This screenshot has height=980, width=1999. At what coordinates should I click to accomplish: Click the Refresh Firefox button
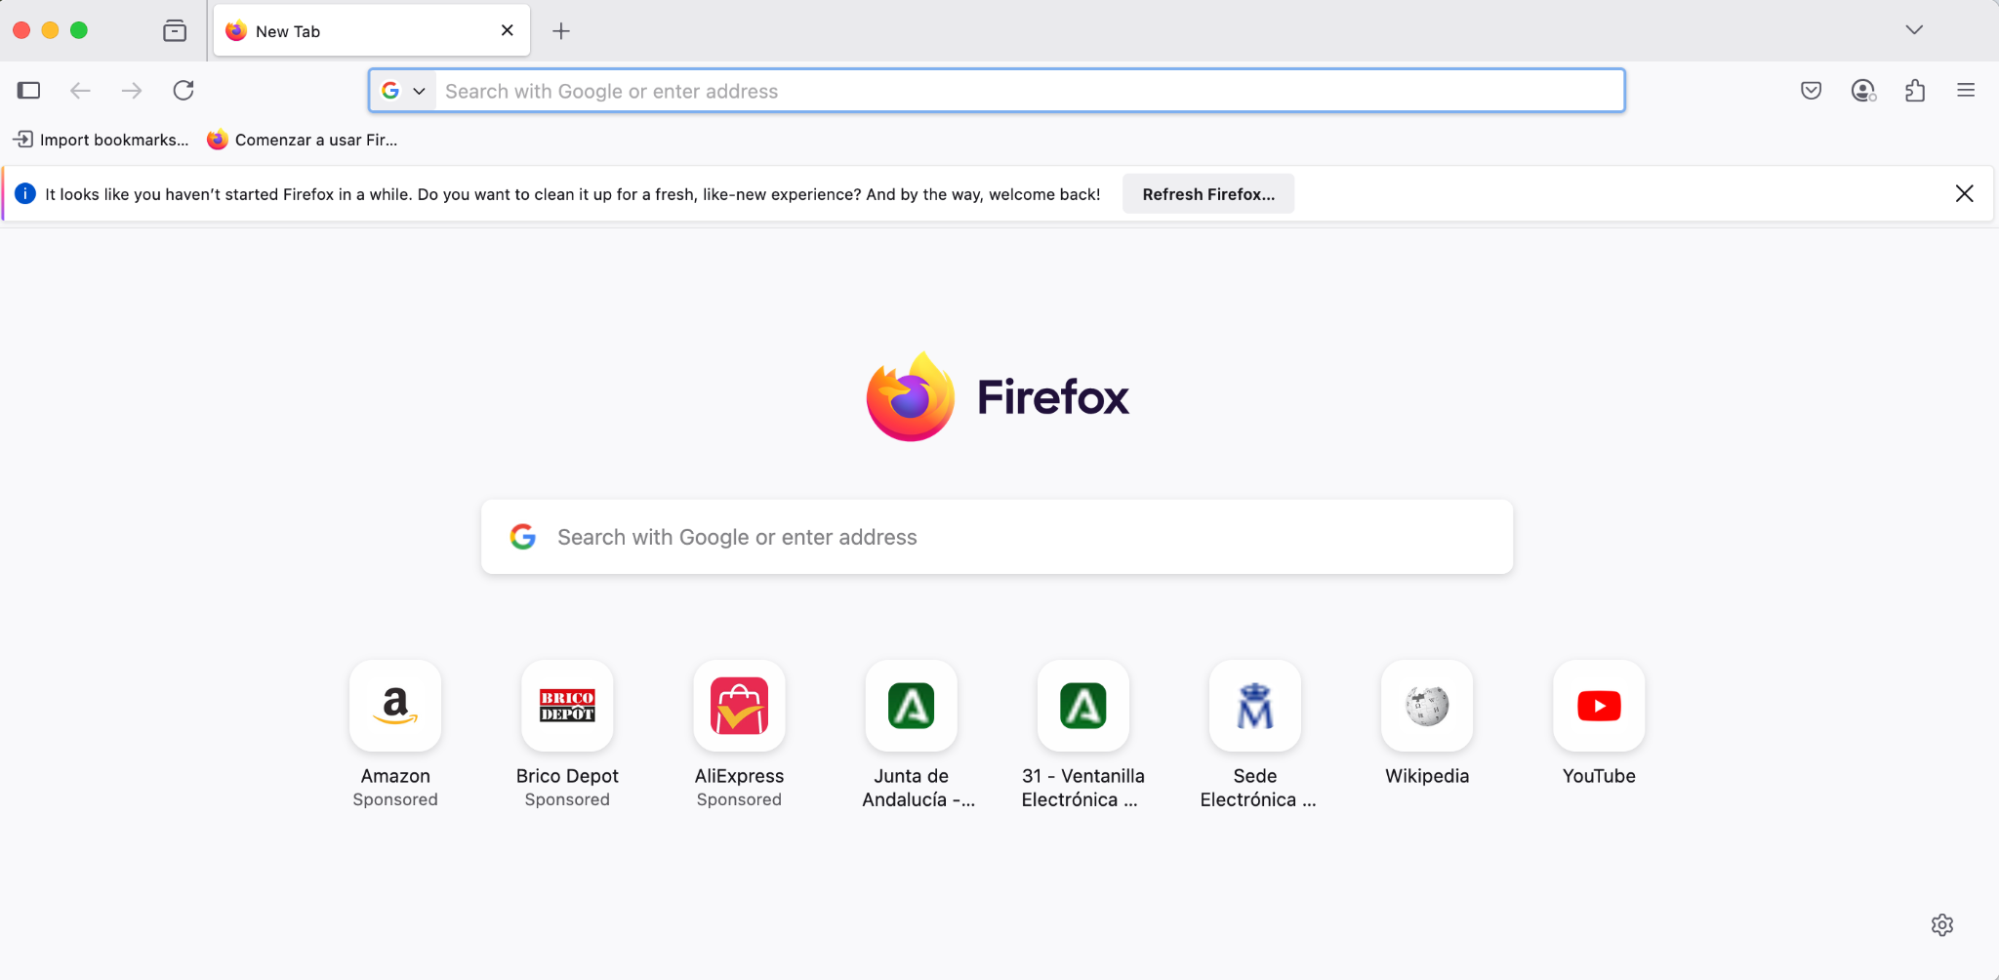[x=1208, y=193]
